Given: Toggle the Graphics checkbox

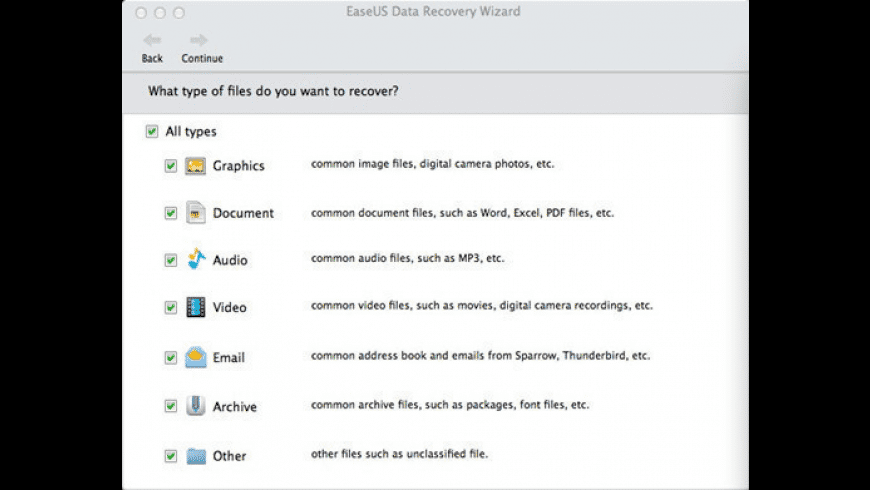Looking at the screenshot, I should coord(170,166).
